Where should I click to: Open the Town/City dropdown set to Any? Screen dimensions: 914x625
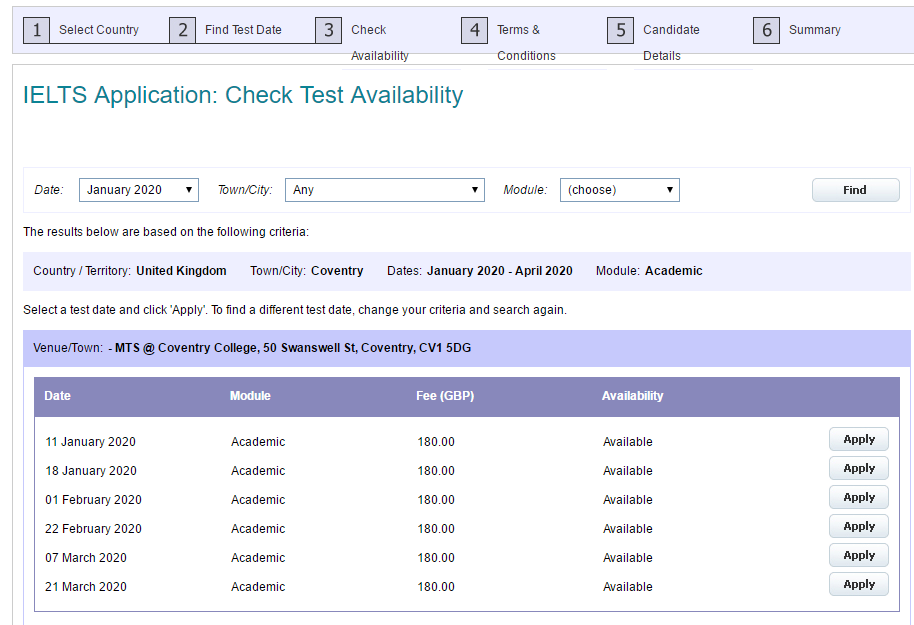pyautogui.click(x=385, y=190)
